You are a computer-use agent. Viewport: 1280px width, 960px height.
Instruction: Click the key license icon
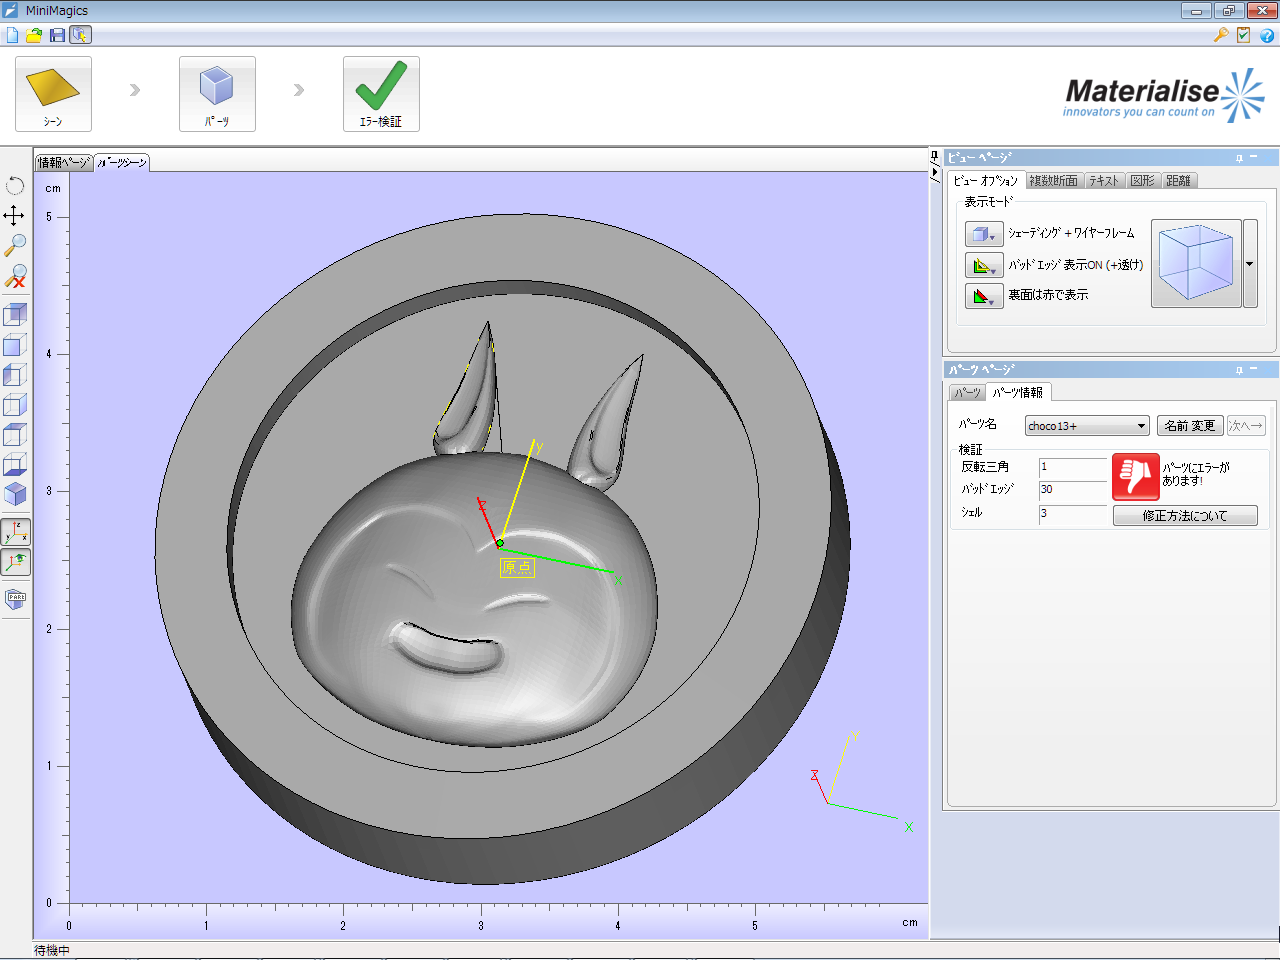pyautogui.click(x=1221, y=35)
